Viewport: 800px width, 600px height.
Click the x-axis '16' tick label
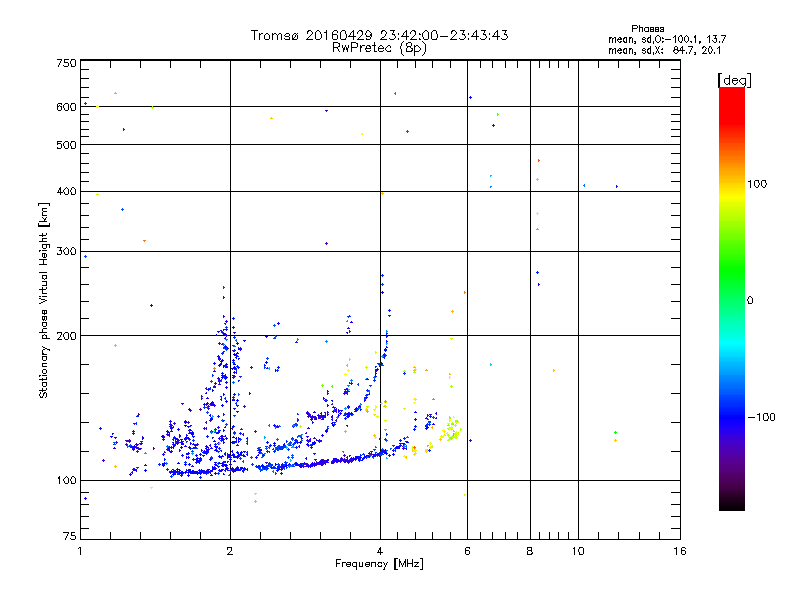(680, 551)
